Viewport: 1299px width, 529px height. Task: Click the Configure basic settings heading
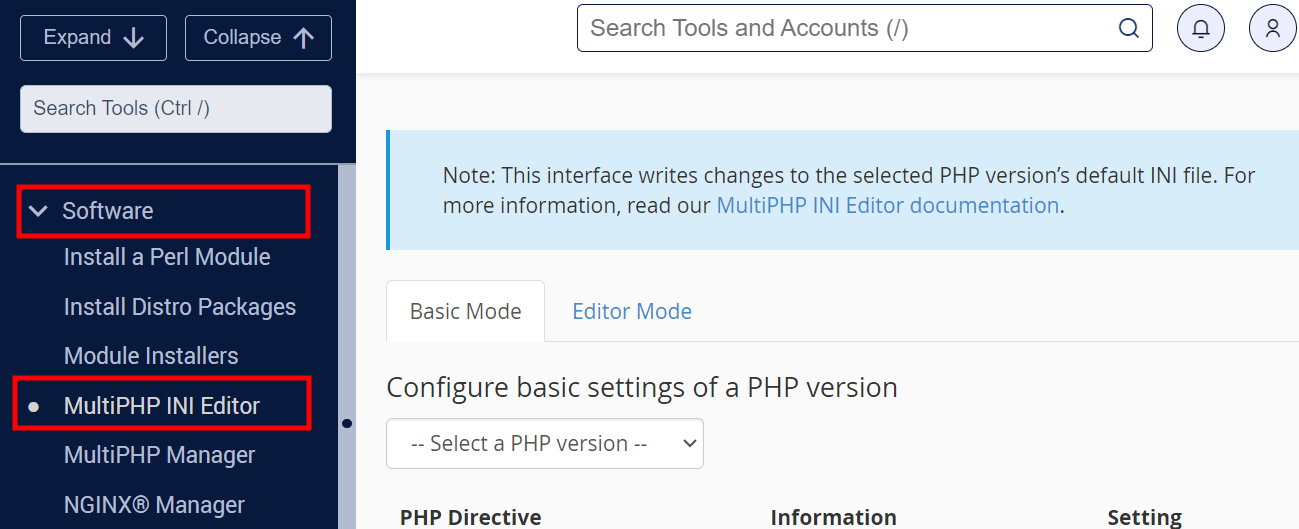[x=642, y=387]
